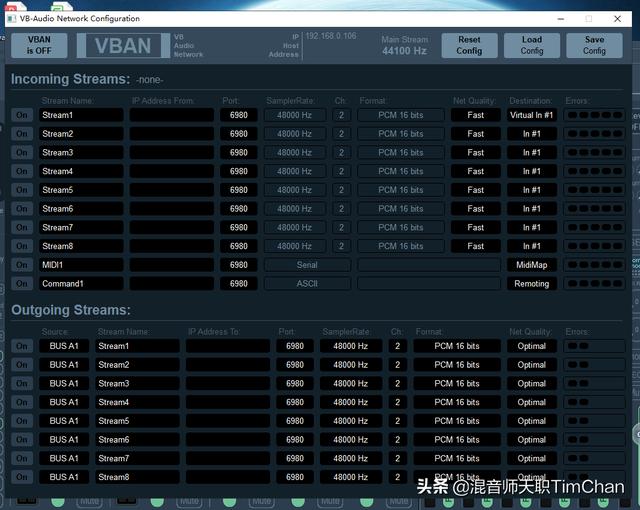Click the errors indicator for incoming Stream1
The height and width of the screenshot is (510, 640).
594,115
